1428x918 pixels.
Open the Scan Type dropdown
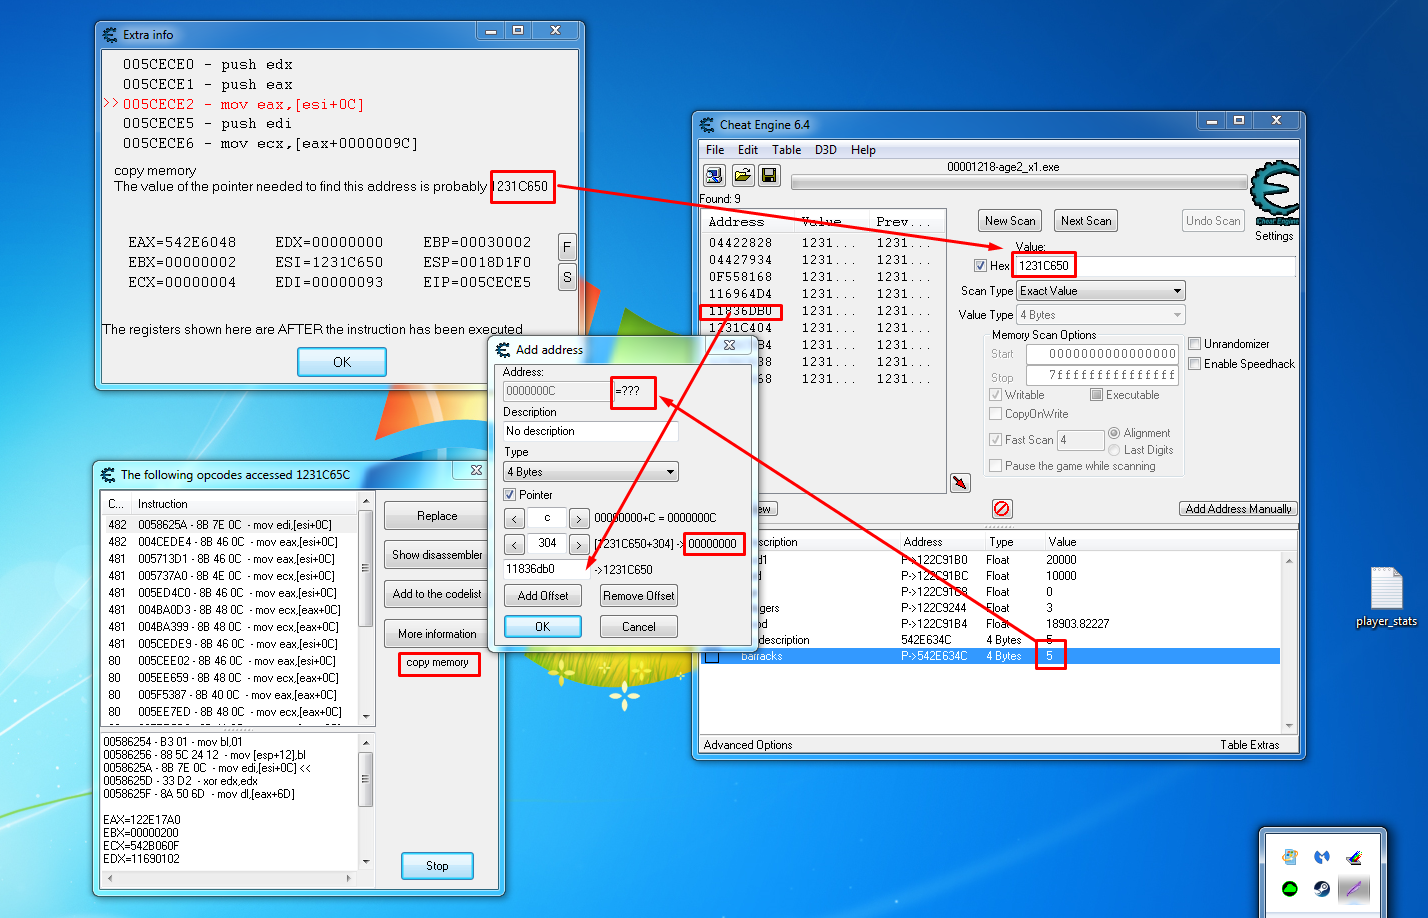(1100, 291)
